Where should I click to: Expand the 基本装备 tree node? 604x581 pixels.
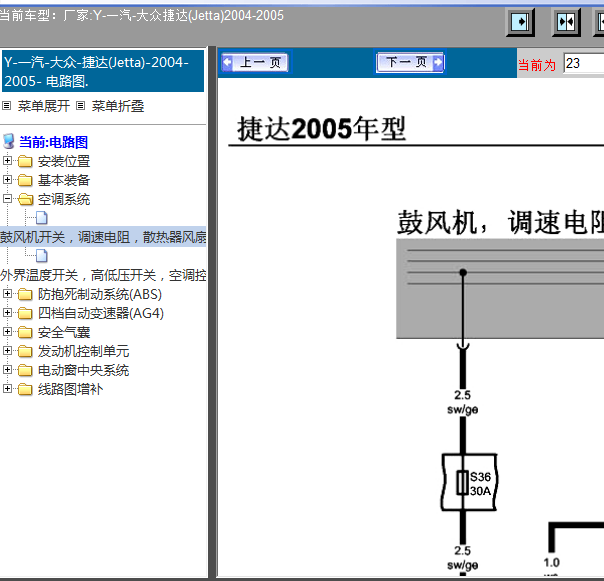click(x=7, y=180)
